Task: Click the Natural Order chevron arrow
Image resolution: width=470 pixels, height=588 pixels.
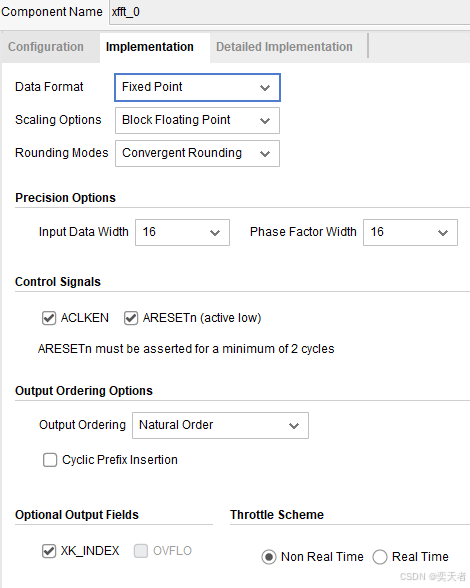Action: point(294,426)
